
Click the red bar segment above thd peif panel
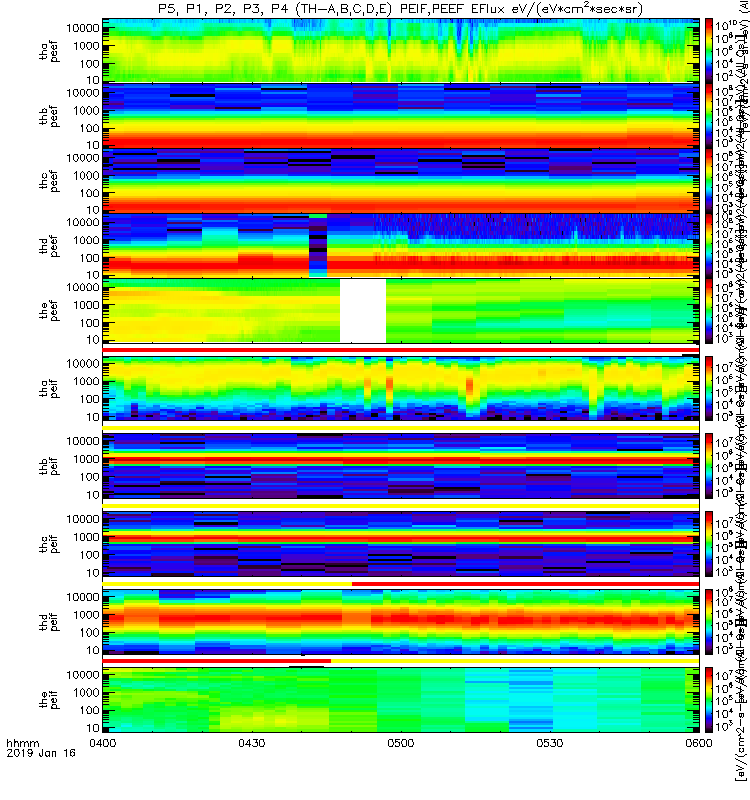click(x=526, y=584)
